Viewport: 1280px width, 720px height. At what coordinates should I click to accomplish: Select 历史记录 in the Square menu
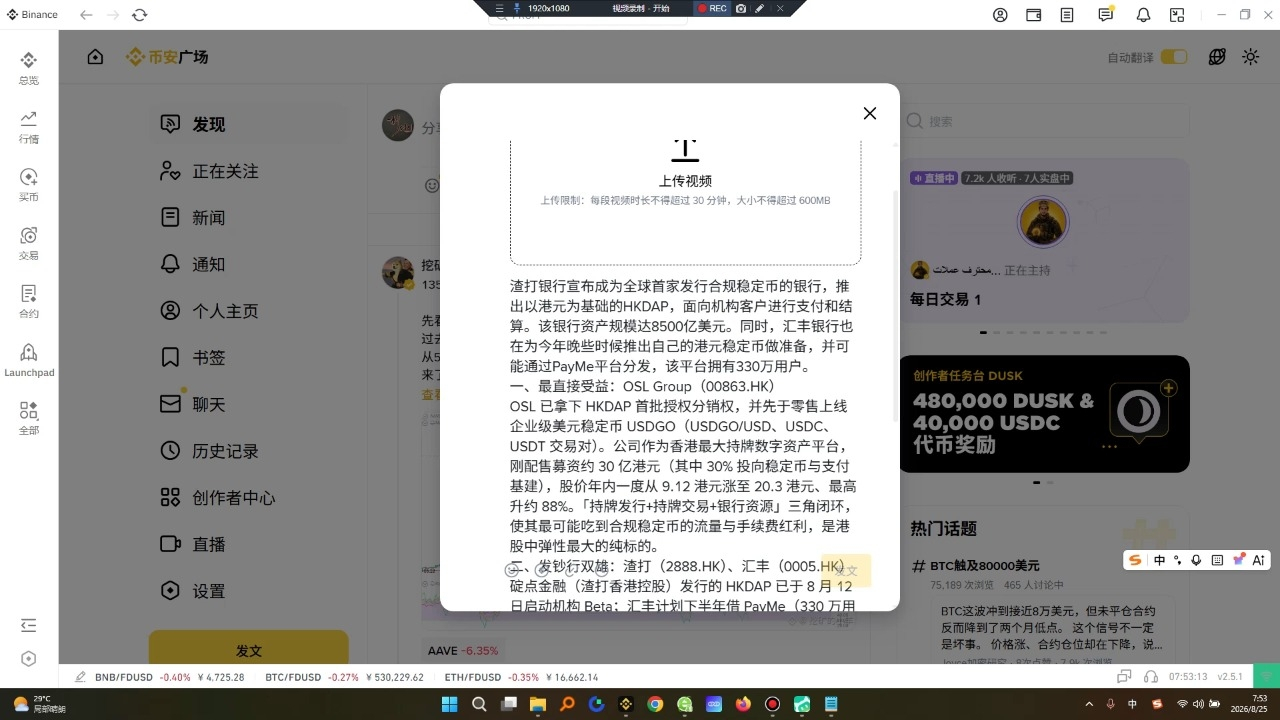coord(249,451)
